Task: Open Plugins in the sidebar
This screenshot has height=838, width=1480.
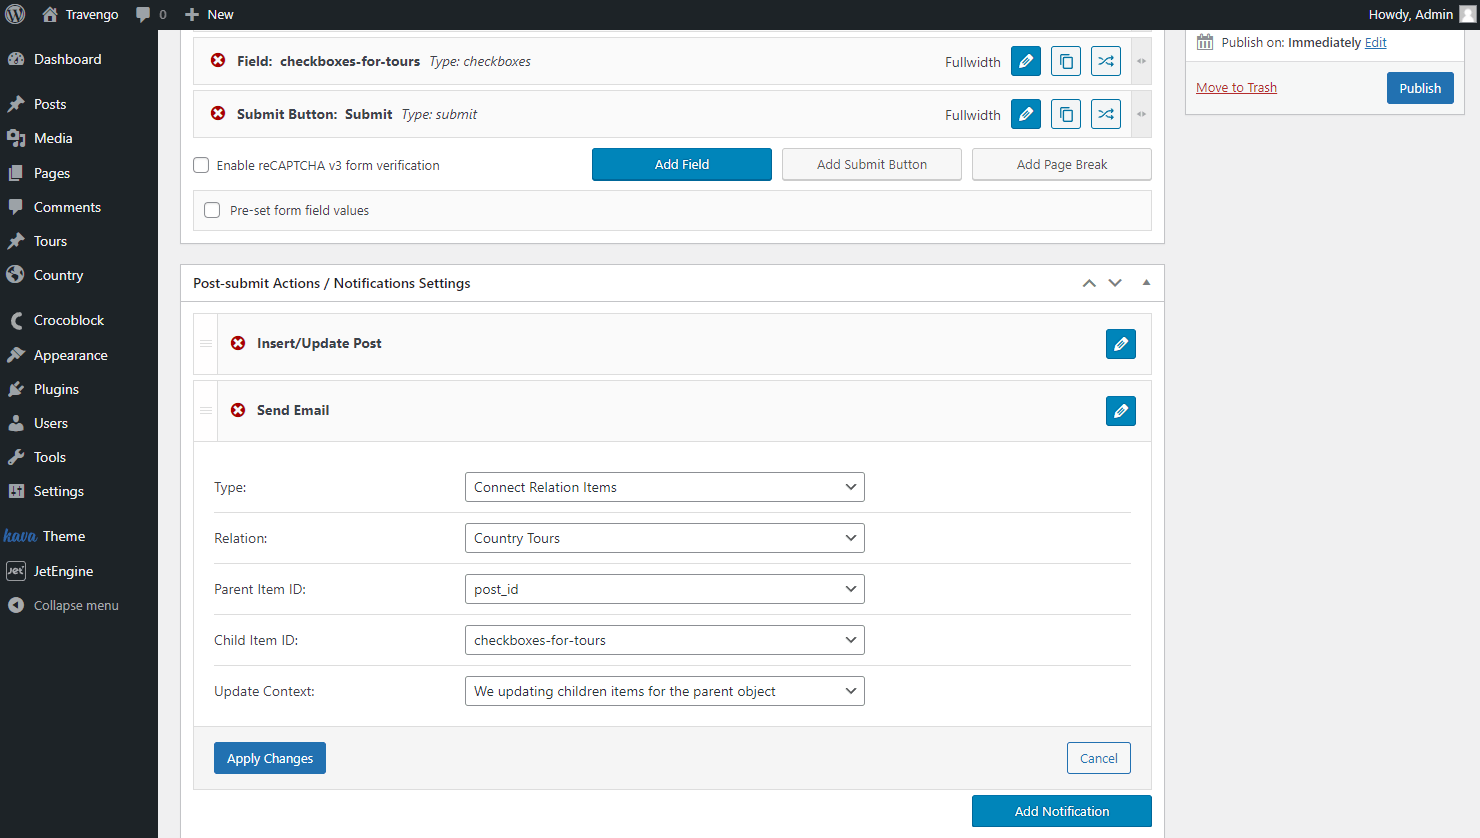Action: (x=79, y=389)
